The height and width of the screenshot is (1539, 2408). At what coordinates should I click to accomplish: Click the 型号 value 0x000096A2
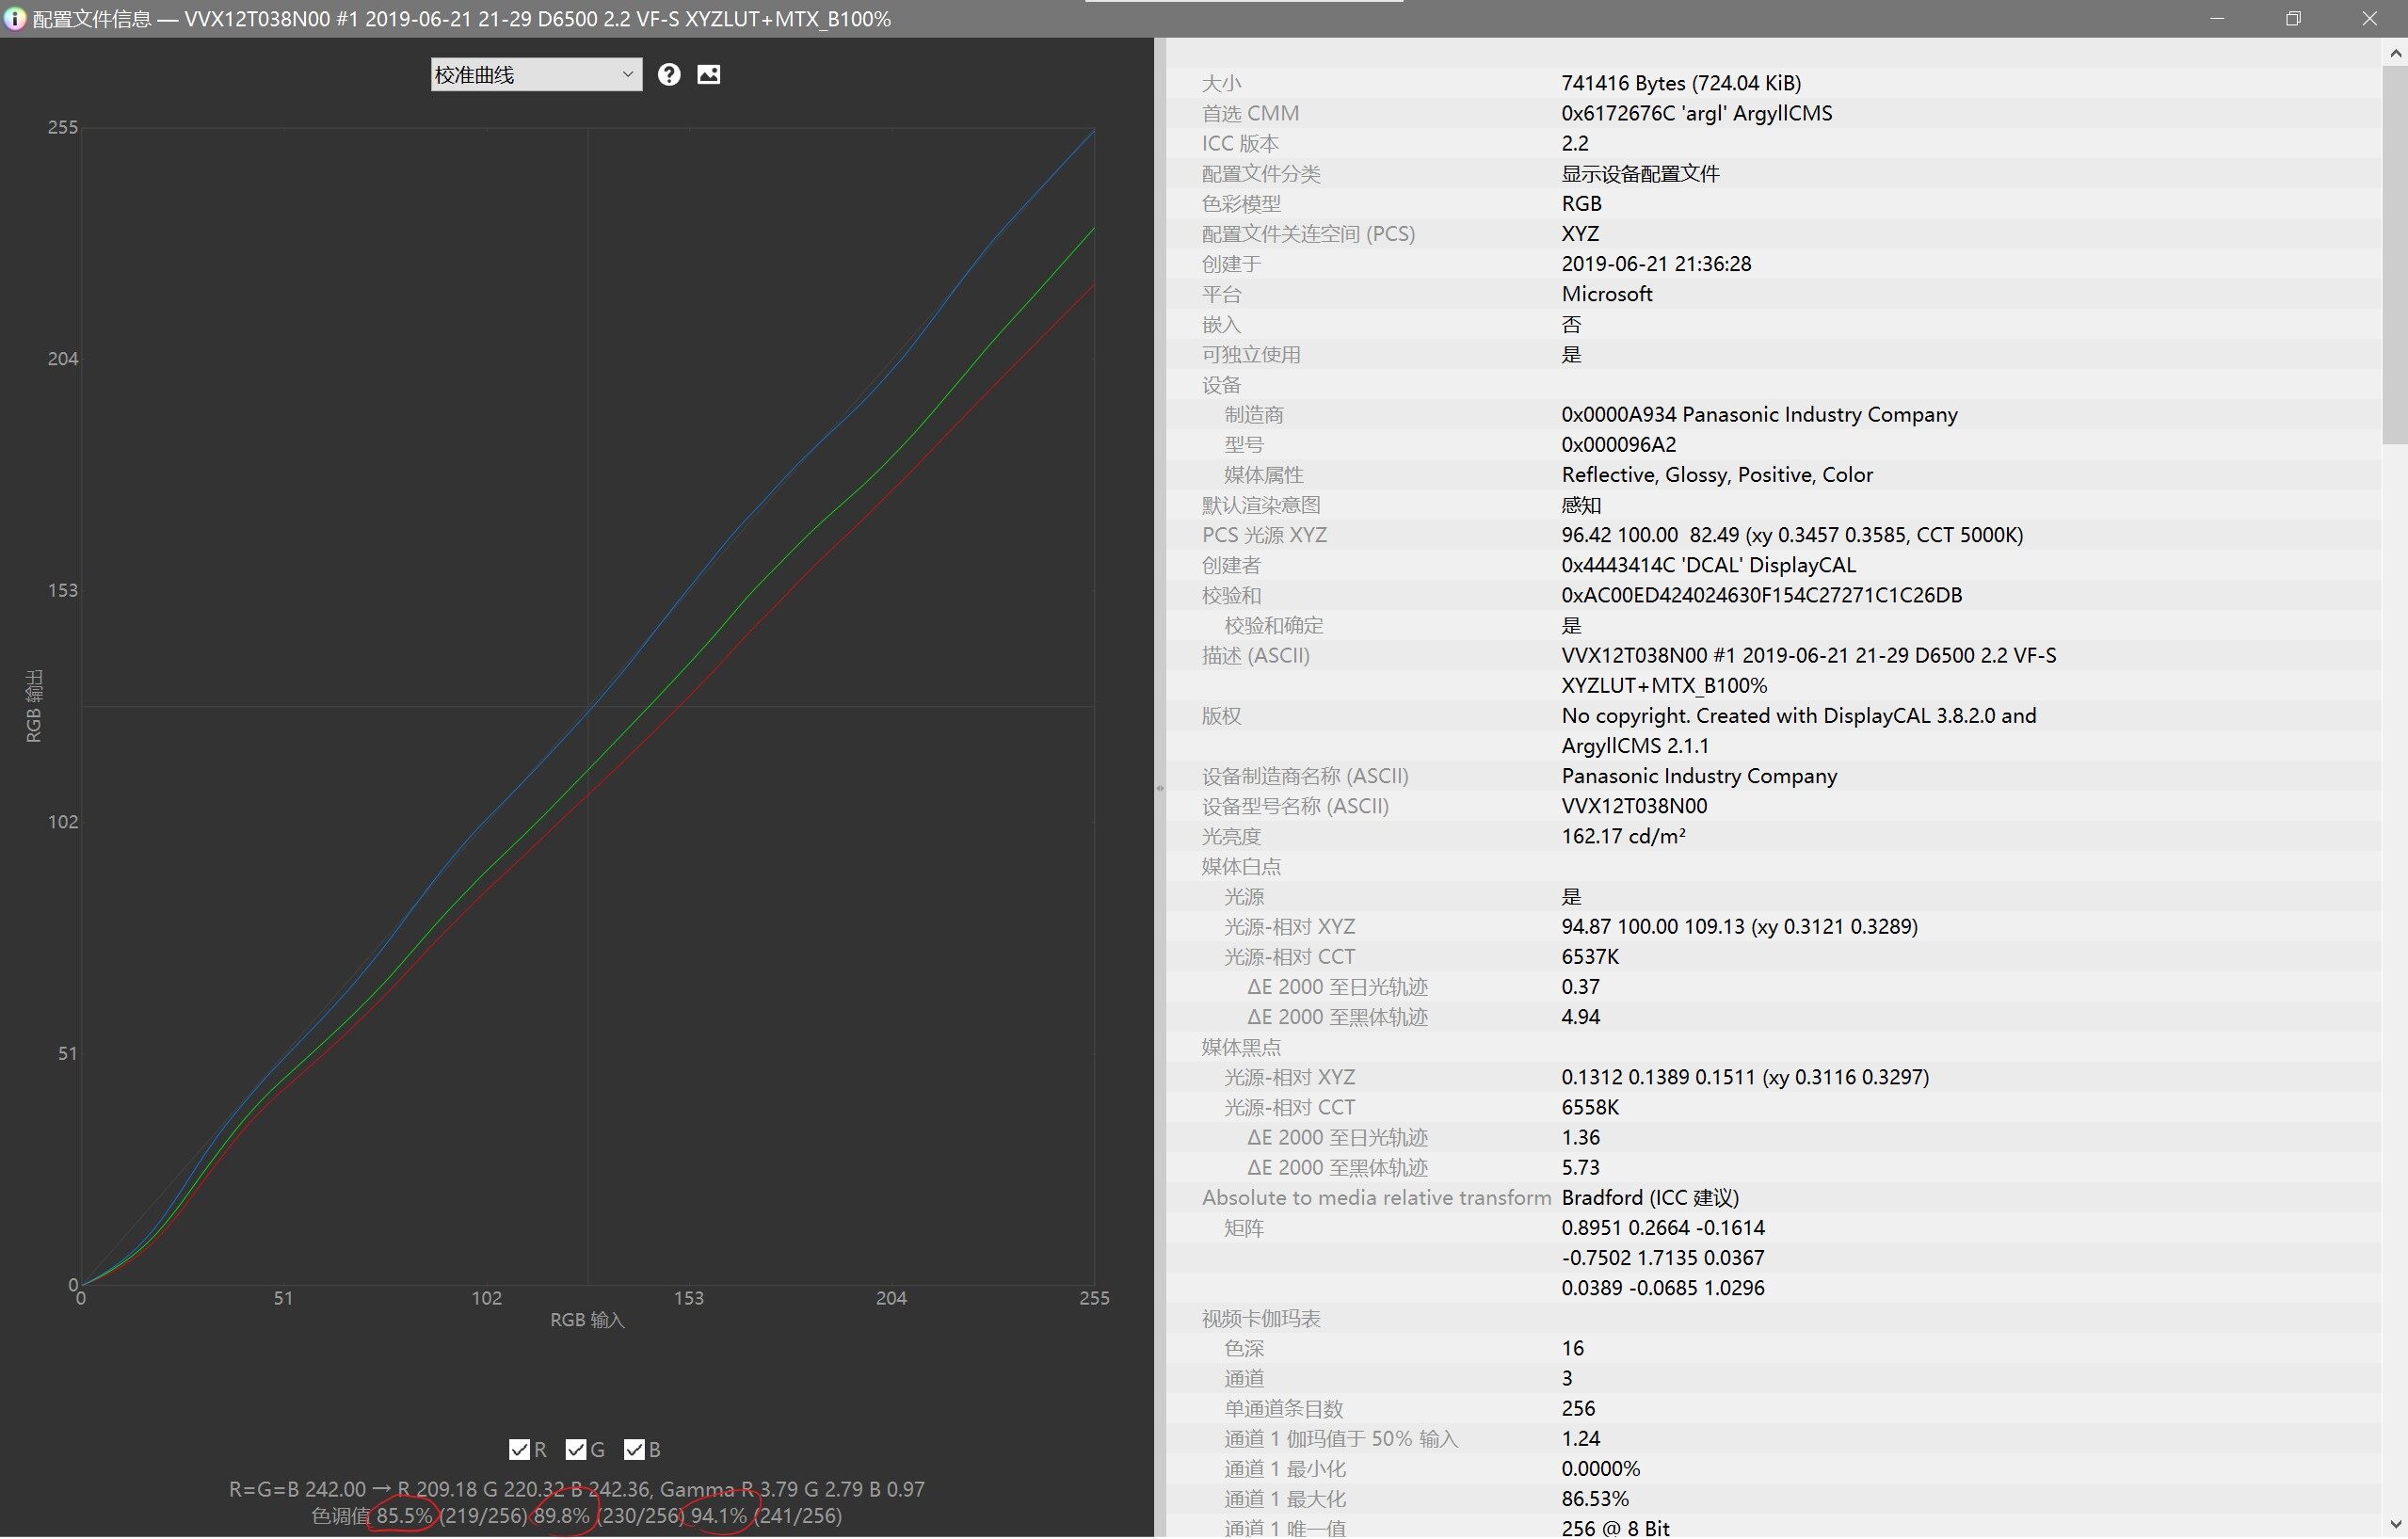coord(1619,444)
